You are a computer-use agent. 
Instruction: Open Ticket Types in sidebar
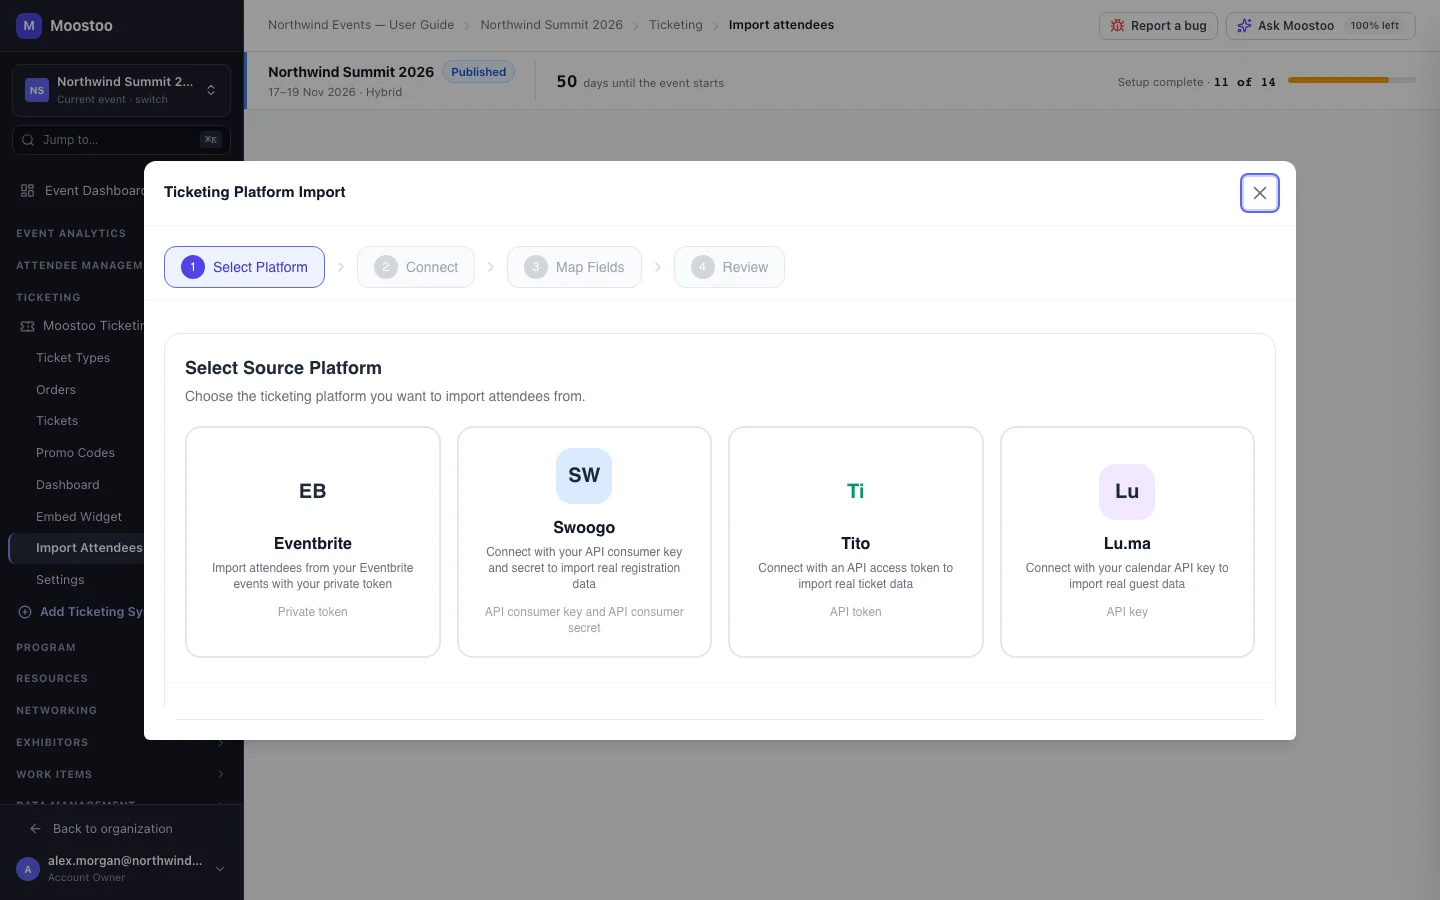tap(73, 358)
